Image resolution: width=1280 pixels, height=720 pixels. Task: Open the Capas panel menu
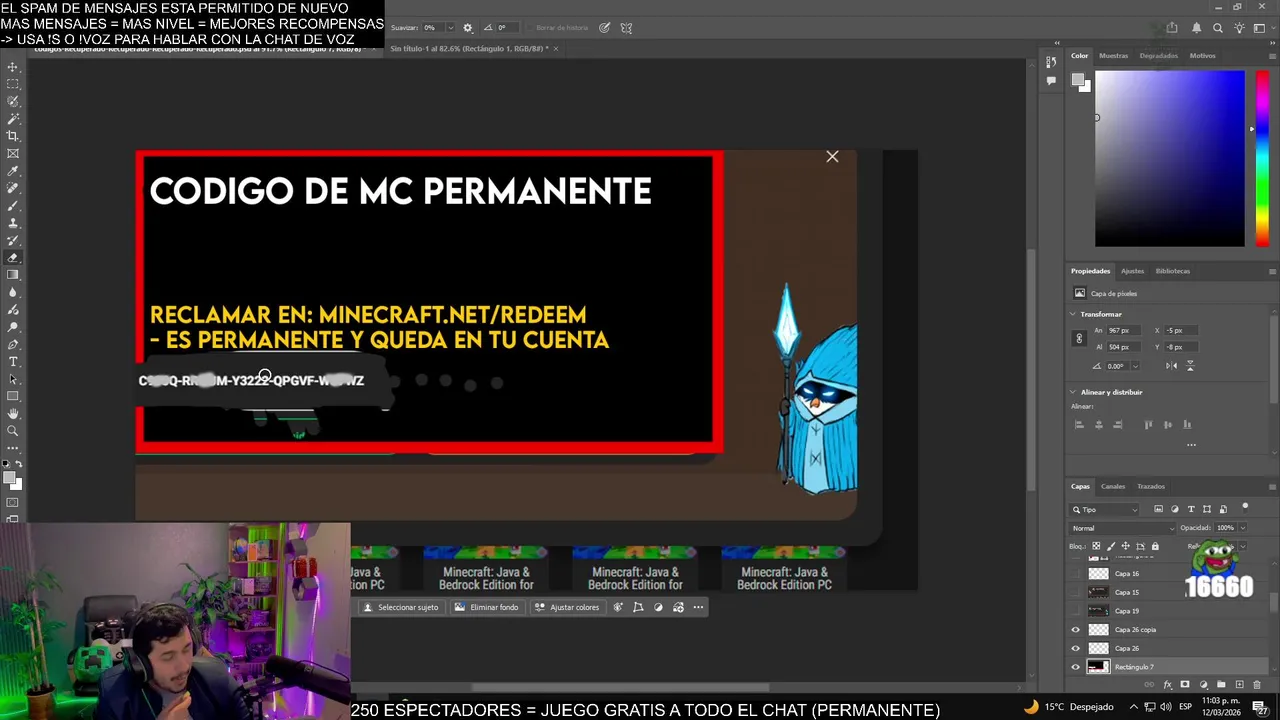1272,486
